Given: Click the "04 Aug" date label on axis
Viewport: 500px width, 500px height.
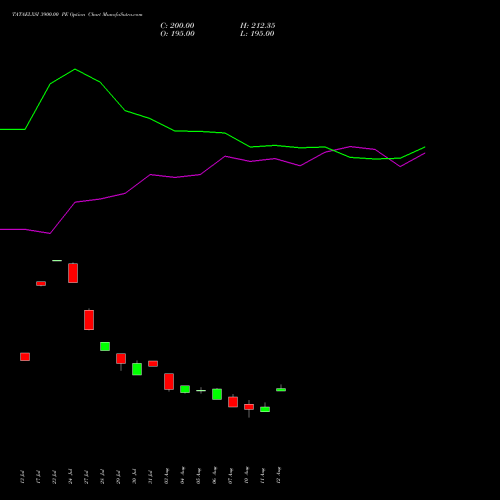Looking at the screenshot, I should [182, 476].
